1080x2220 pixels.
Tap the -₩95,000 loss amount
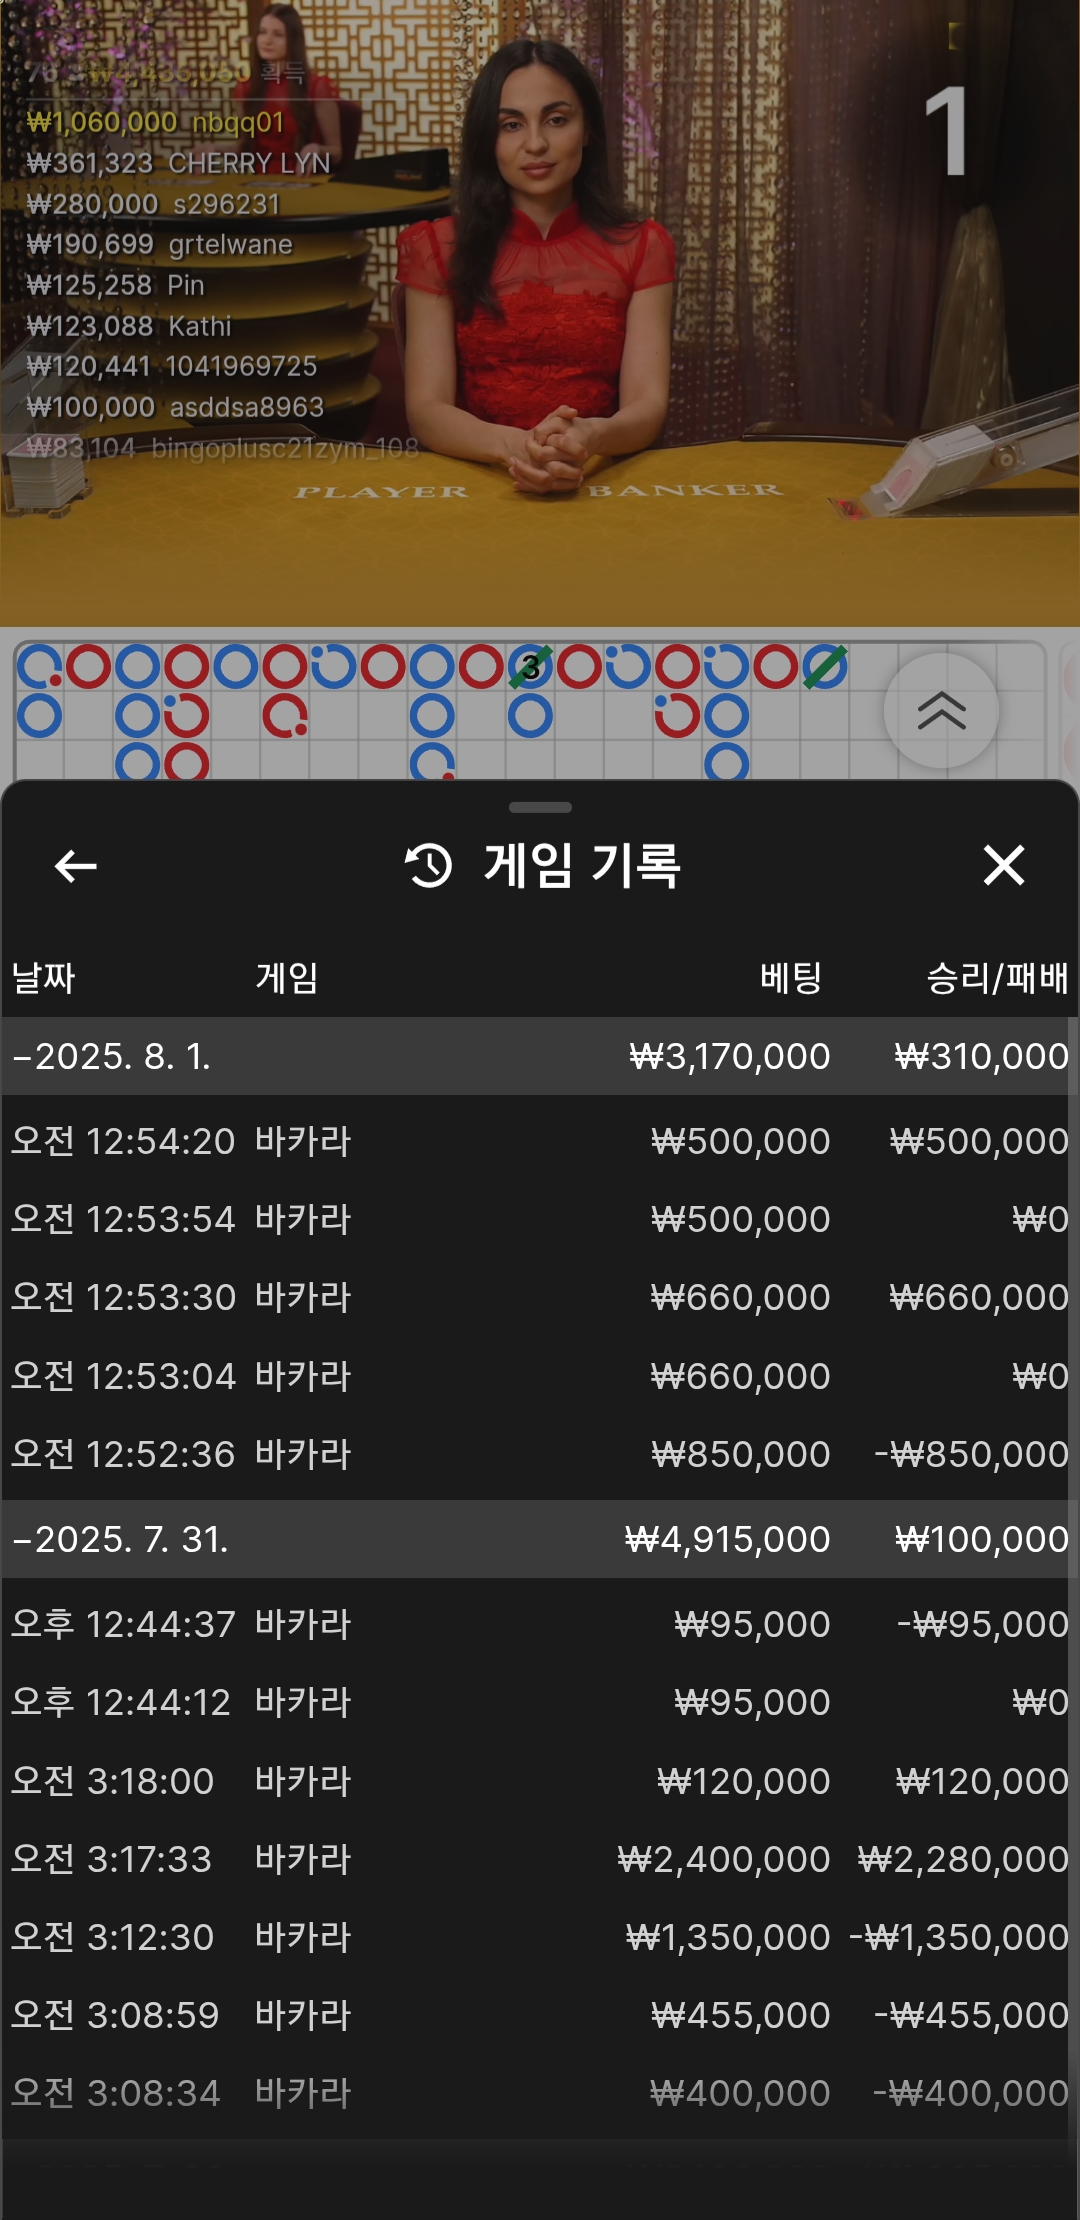pyautogui.click(x=983, y=1624)
